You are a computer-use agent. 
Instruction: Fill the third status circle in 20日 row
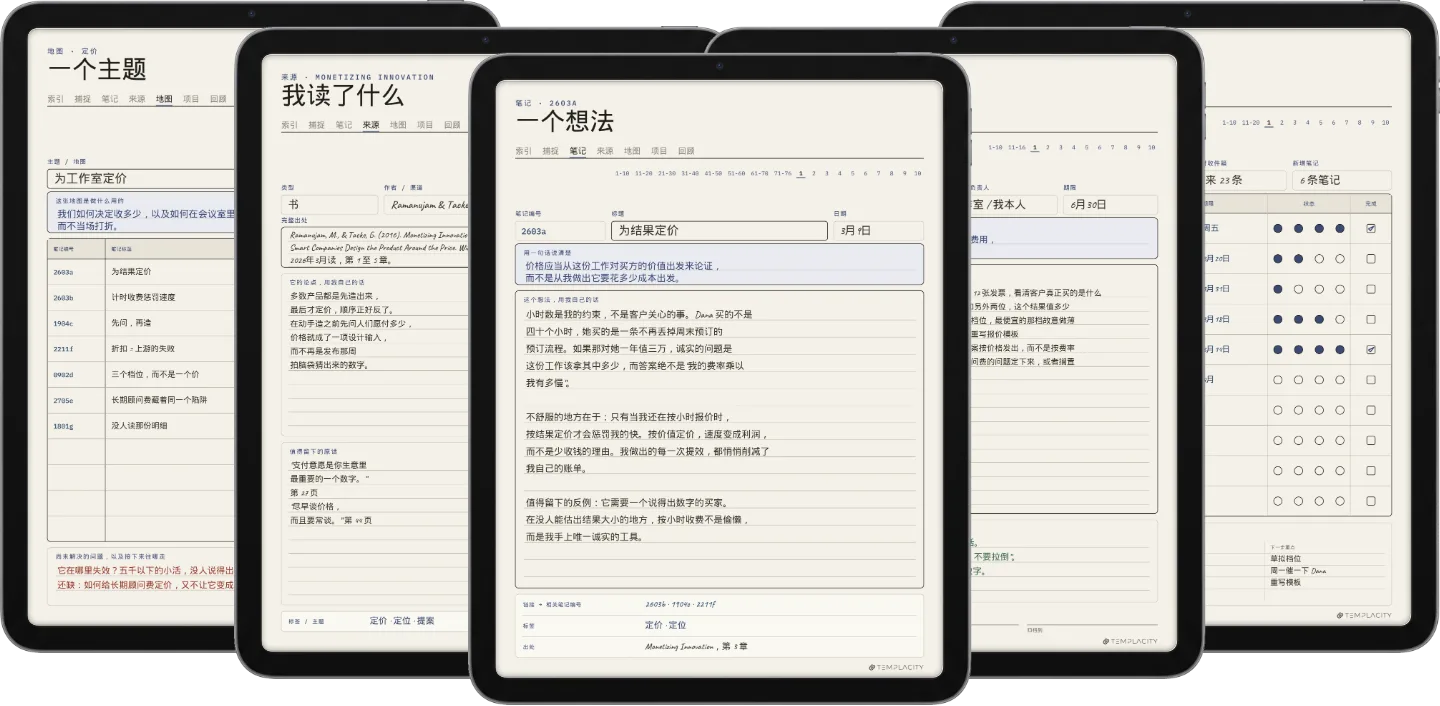pyautogui.click(x=1319, y=259)
